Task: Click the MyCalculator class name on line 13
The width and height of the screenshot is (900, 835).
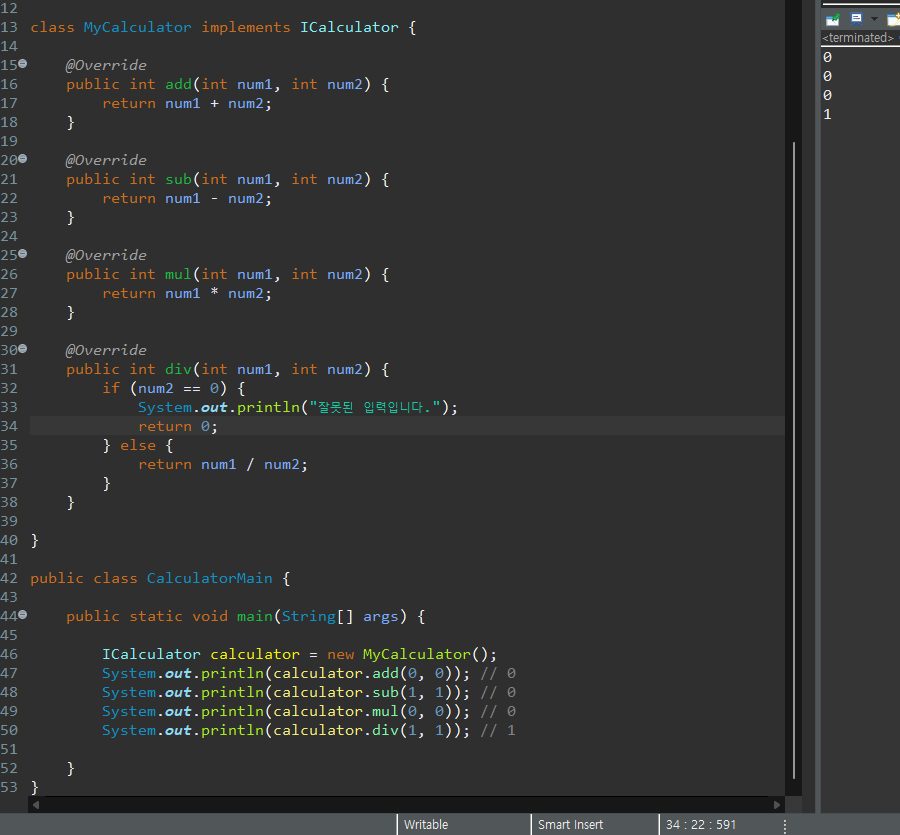Action: pyautogui.click(x=138, y=27)
